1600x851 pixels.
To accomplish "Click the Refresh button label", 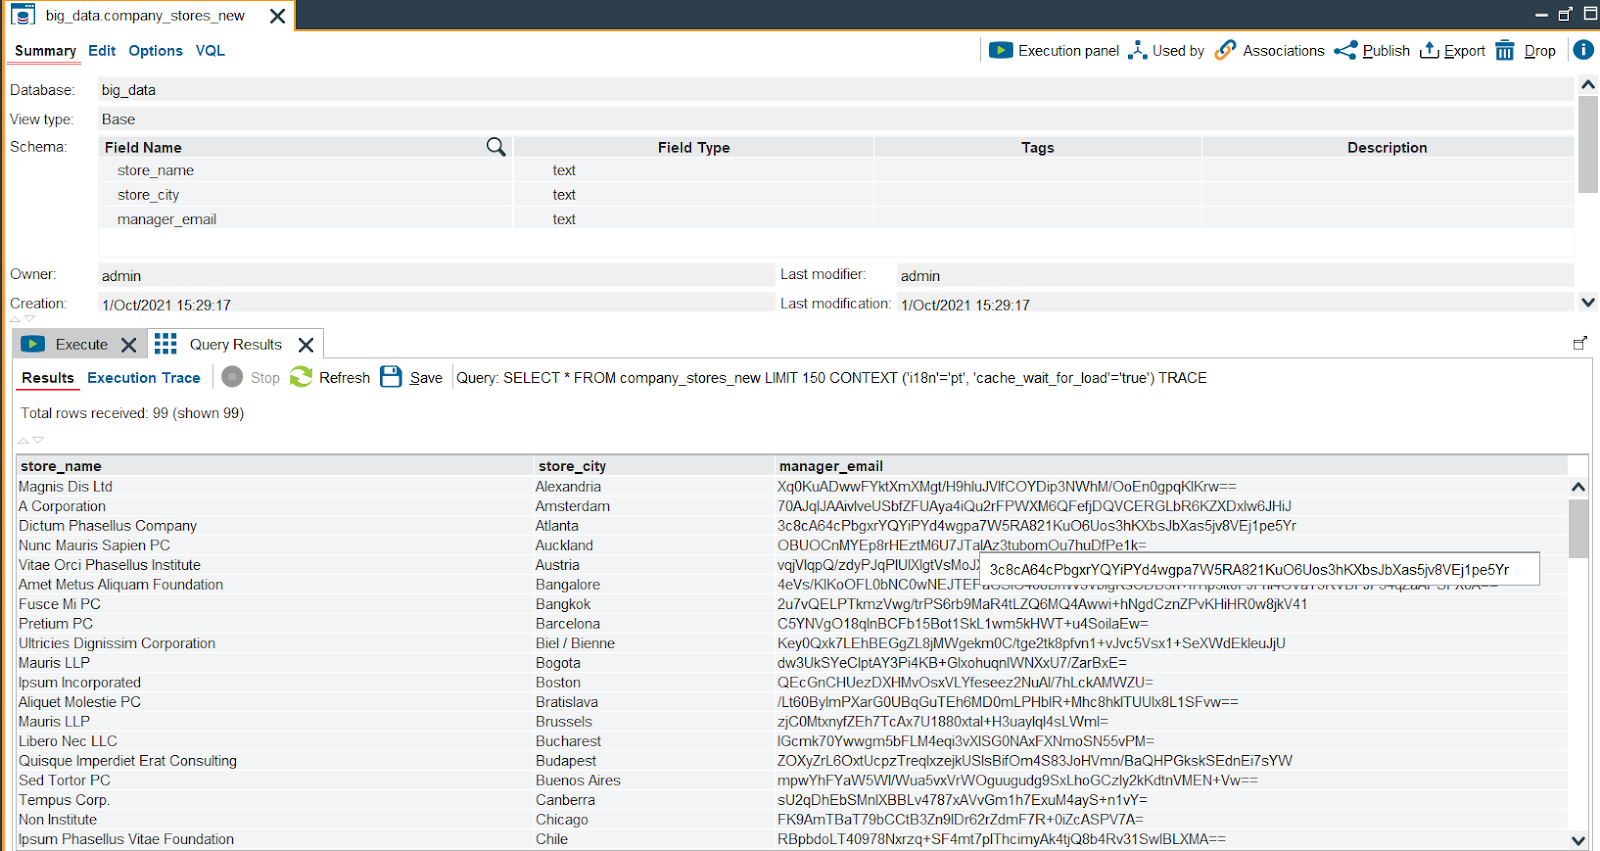I will click(x=344, y=378).
